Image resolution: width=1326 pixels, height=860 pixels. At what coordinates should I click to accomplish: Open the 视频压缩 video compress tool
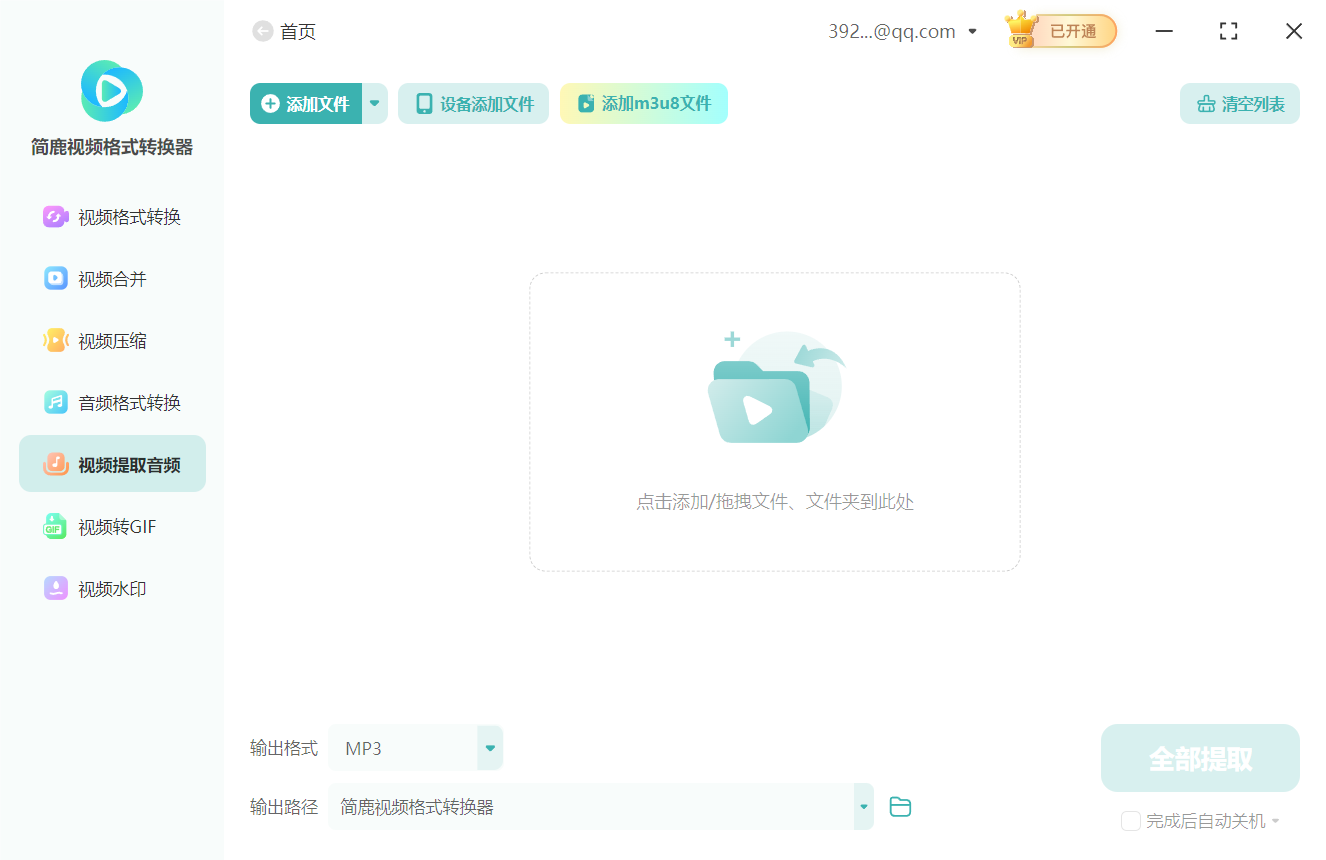pyautogui.click(x=110, y=340)
